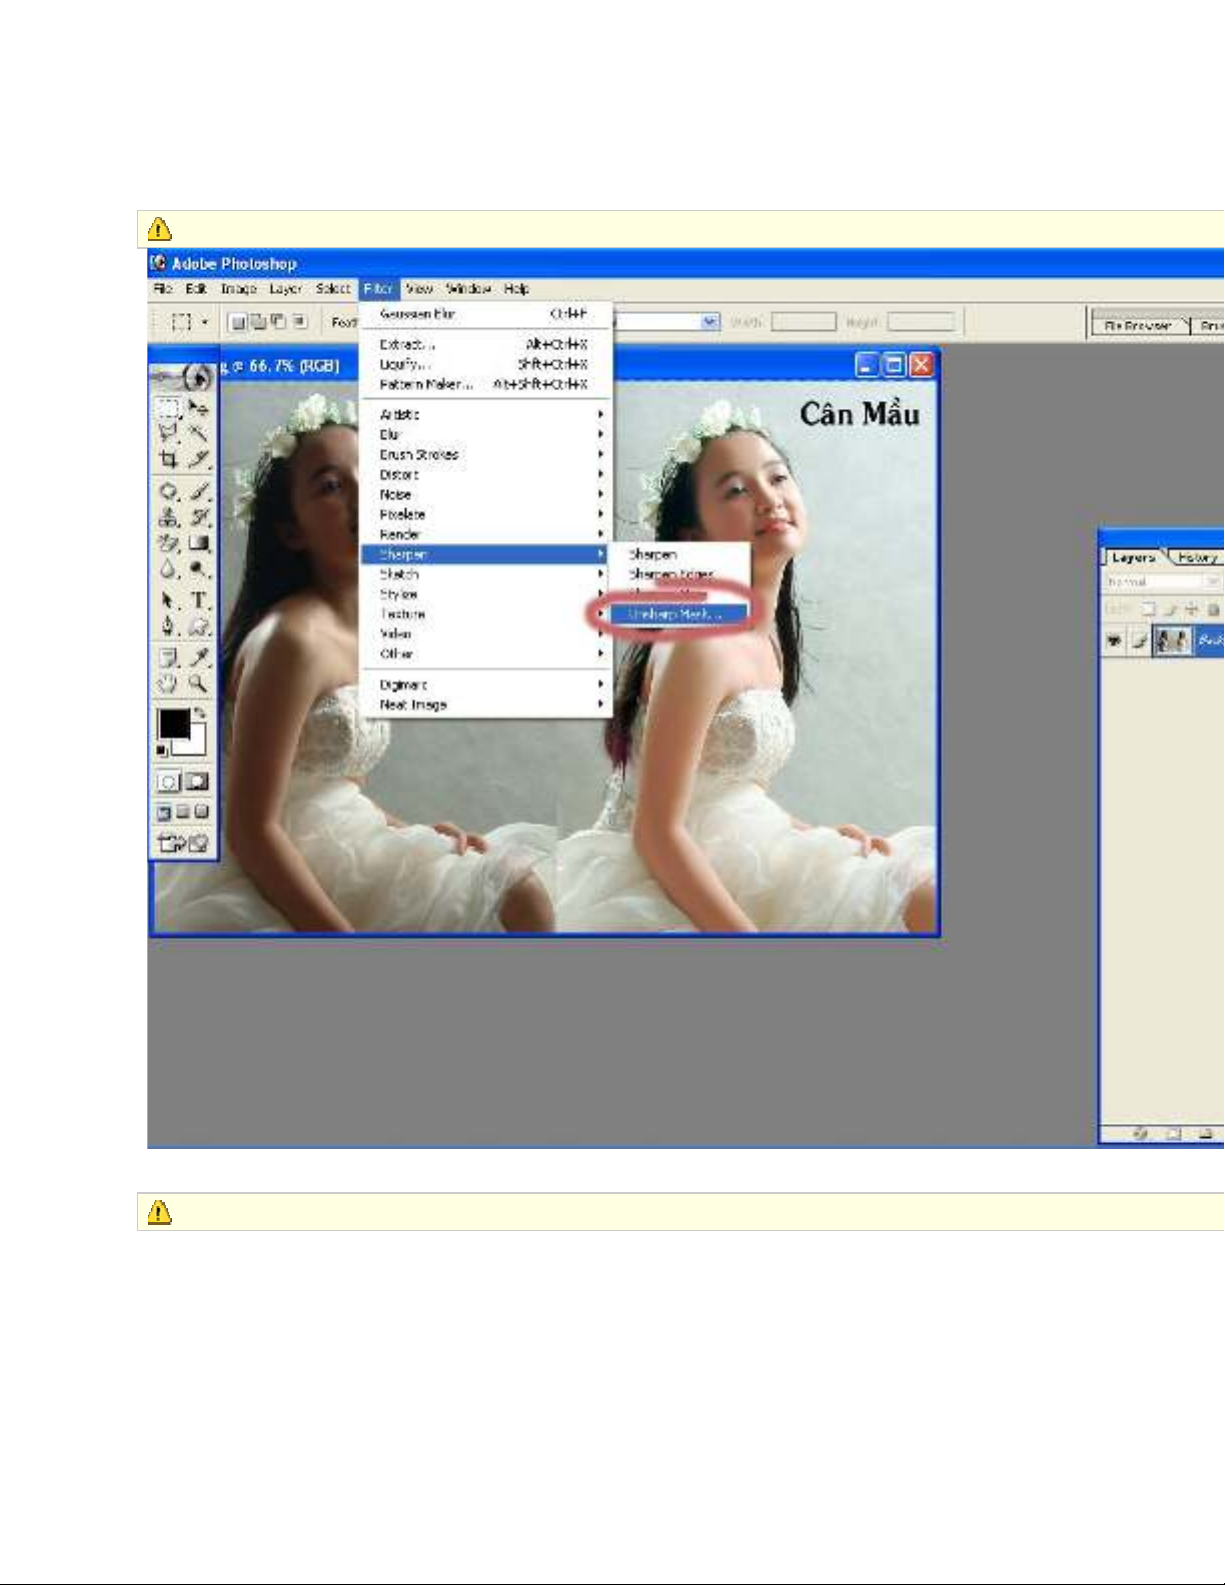
Task: Enable standard screen mode button
Action: (x=164, y=812)
